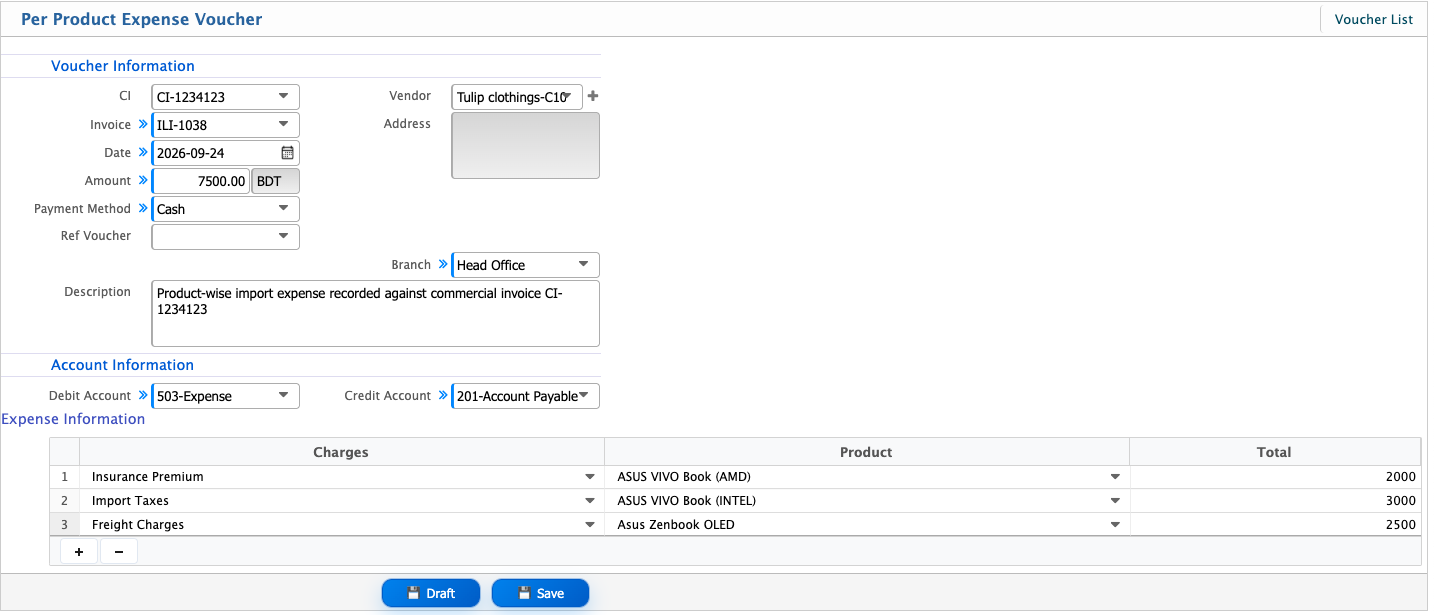
Task: Open Credit Account dropdown 201-Account Payable
Action: 526,396
